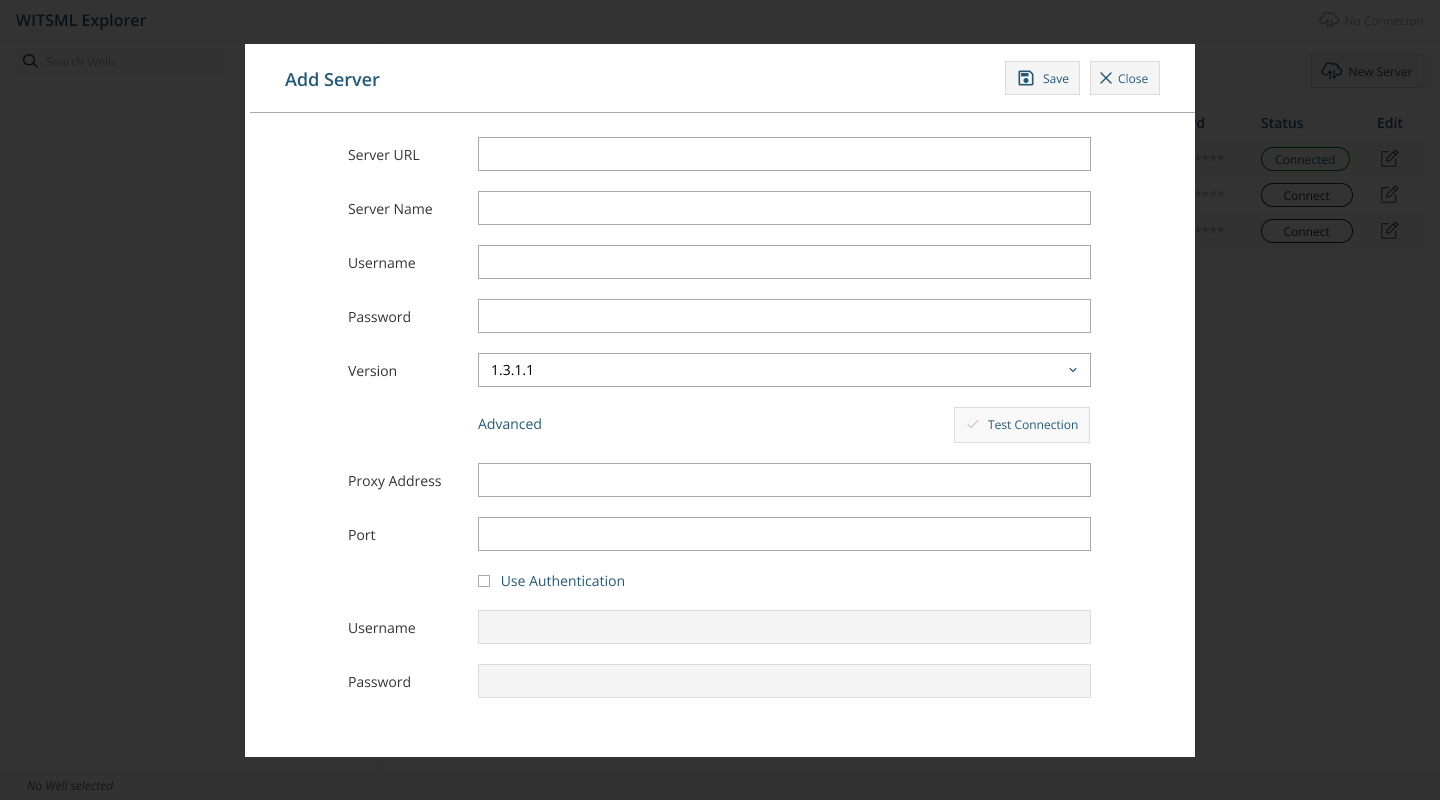
Task: Click the checkmark icon inside Test Connection
Action: [973, 424]
